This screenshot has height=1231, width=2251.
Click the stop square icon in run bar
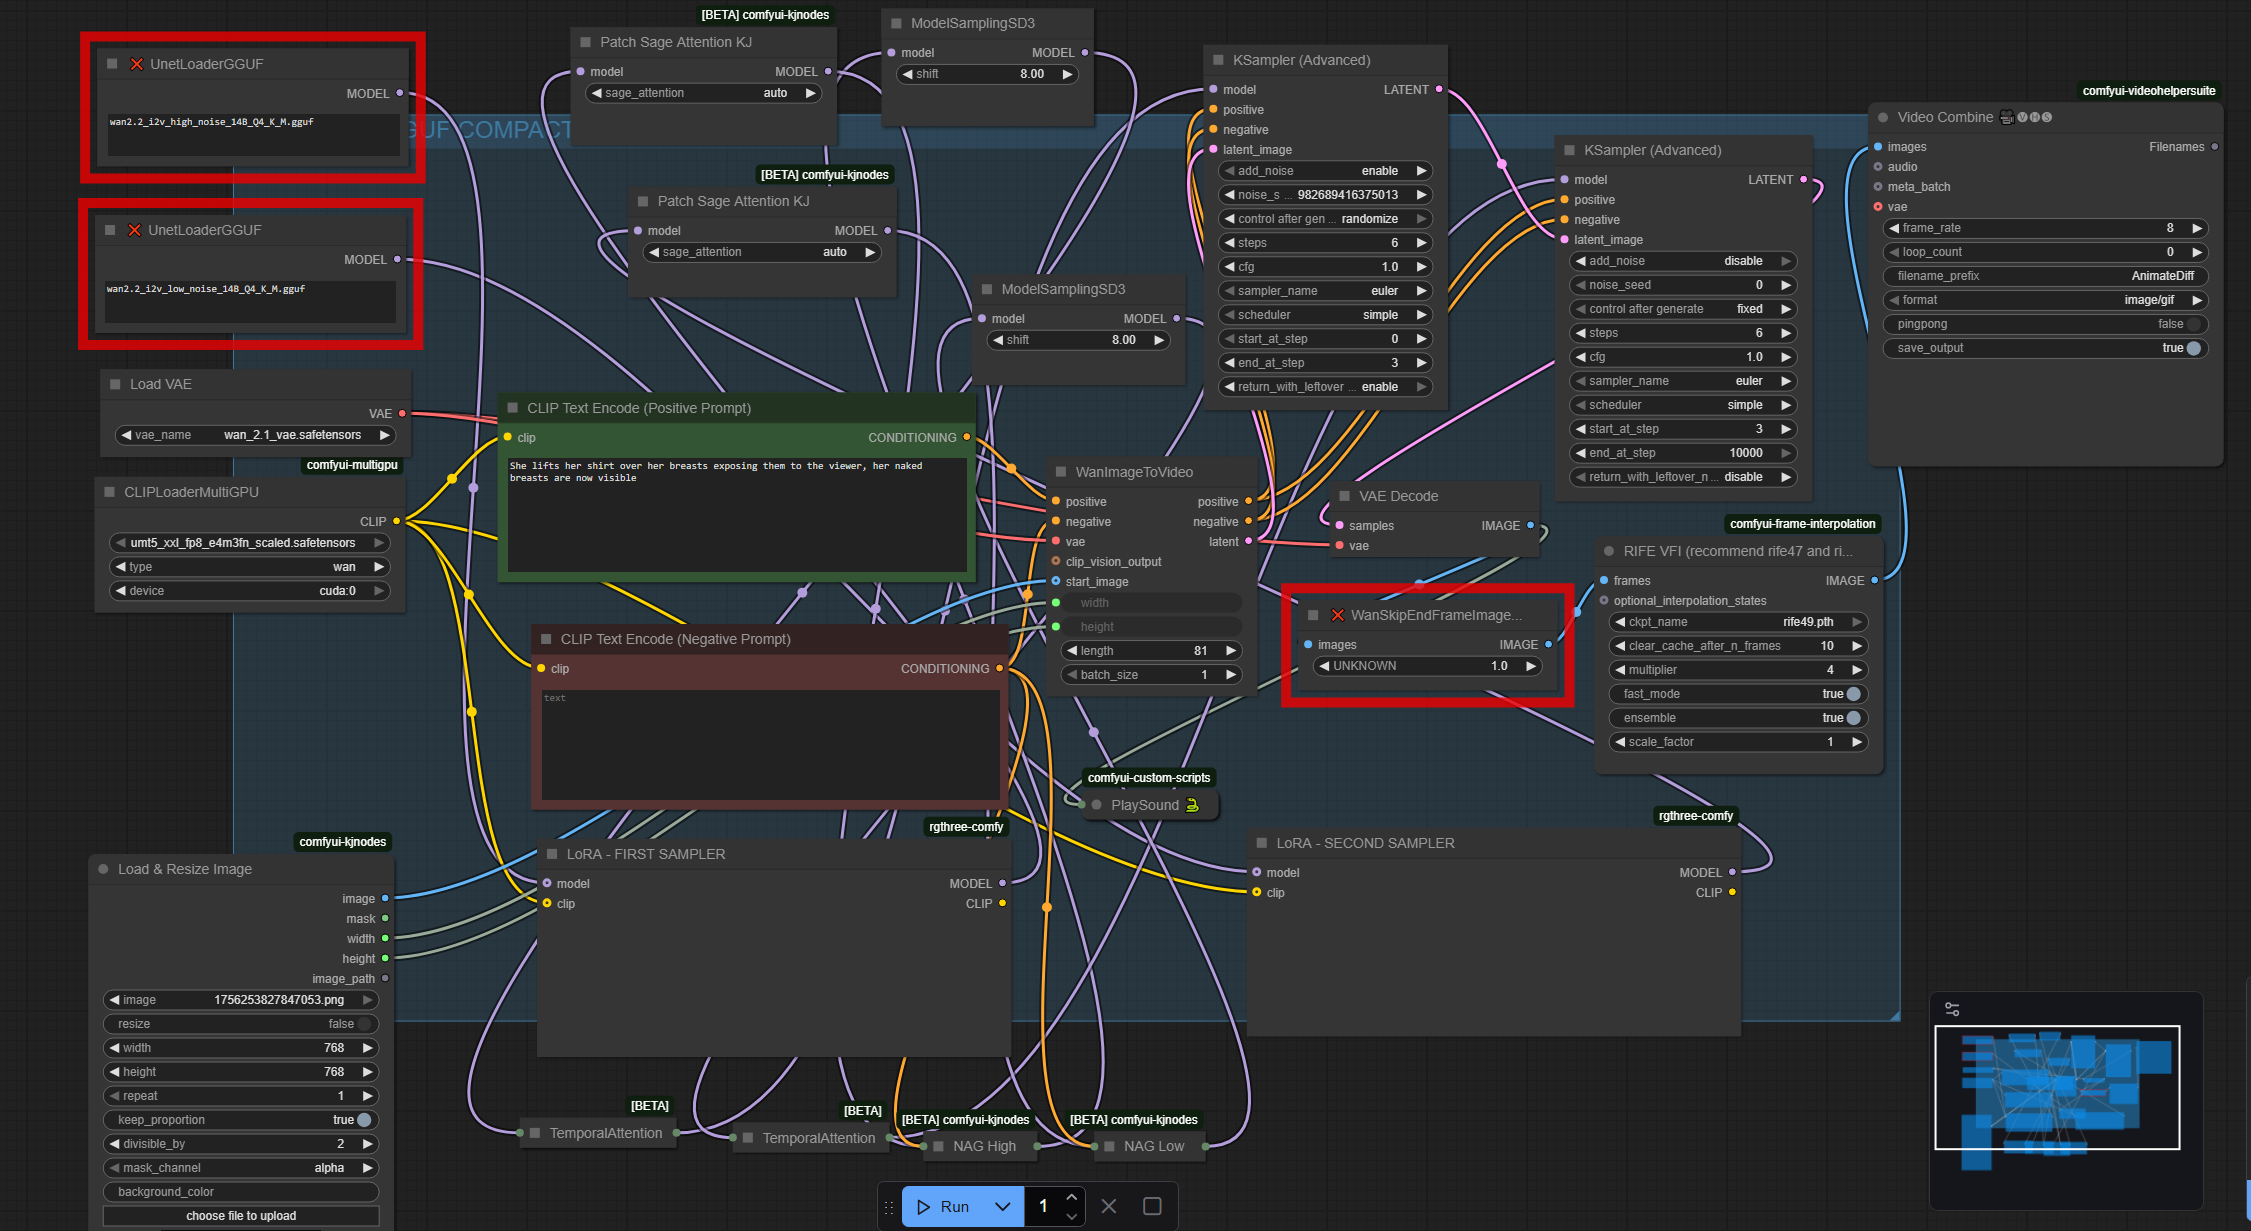point(1152,1206)
